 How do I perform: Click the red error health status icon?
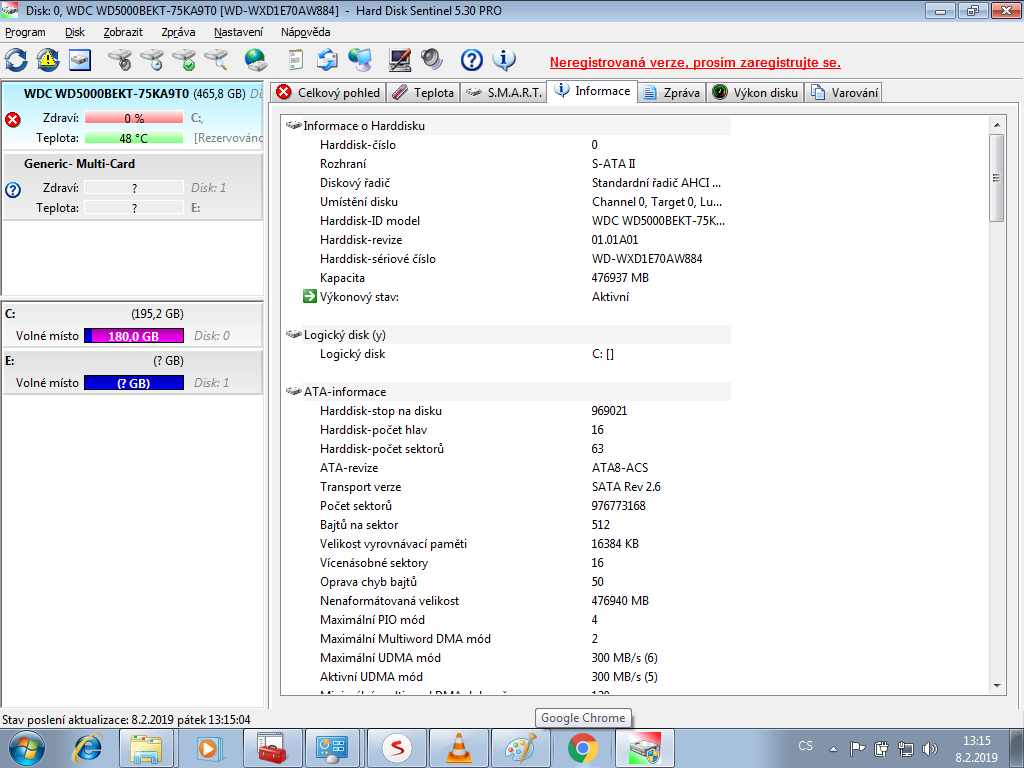point(12,120)
